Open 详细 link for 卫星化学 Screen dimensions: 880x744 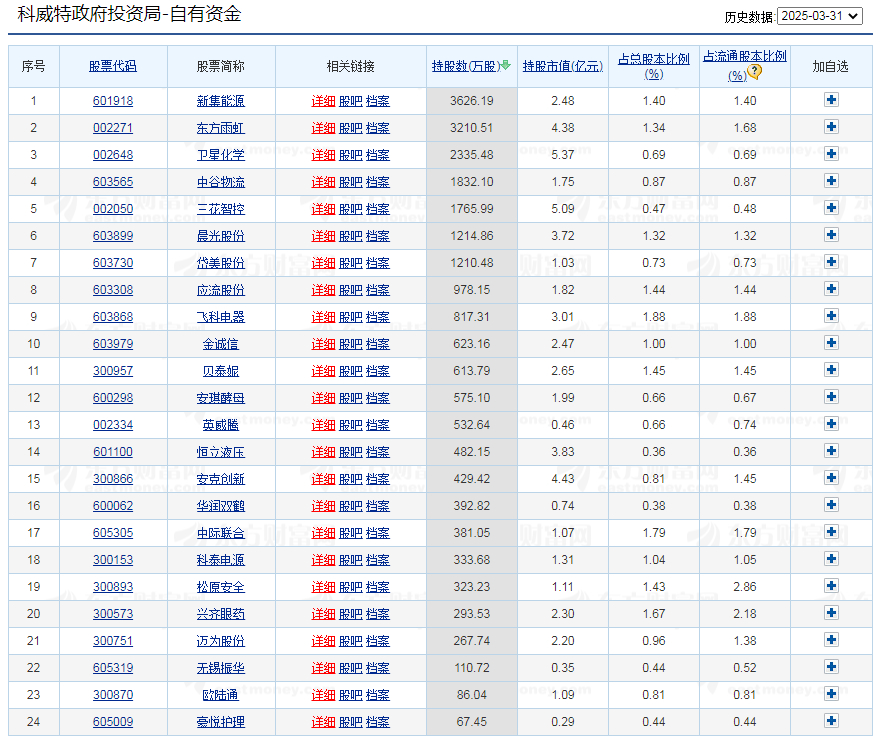coord(323,155)
